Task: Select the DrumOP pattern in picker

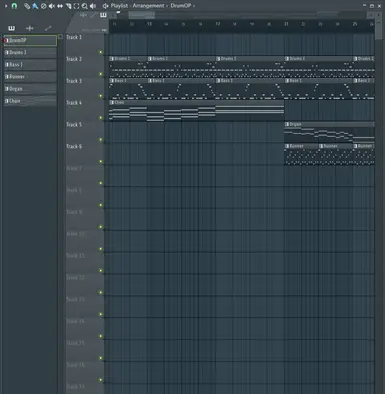Action: [x=30, y=40]
